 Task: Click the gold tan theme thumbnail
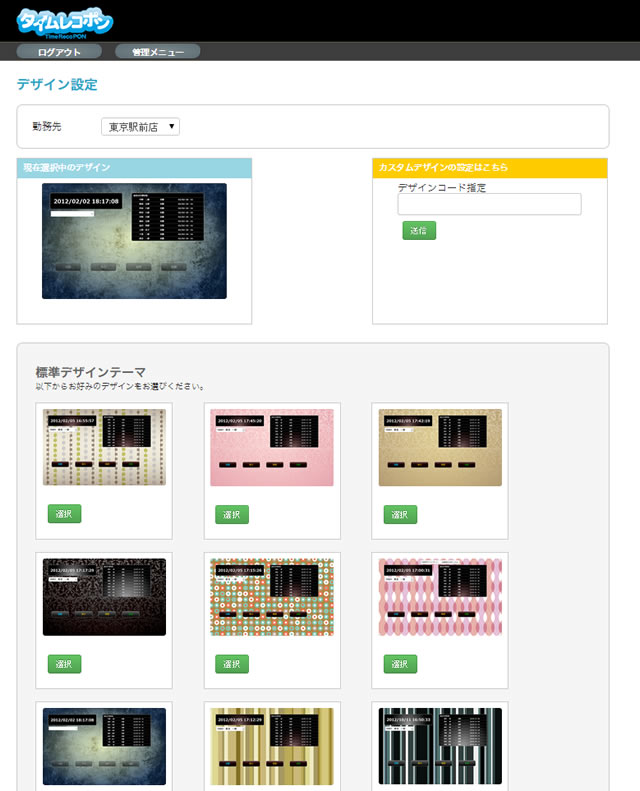click(440, 447)
